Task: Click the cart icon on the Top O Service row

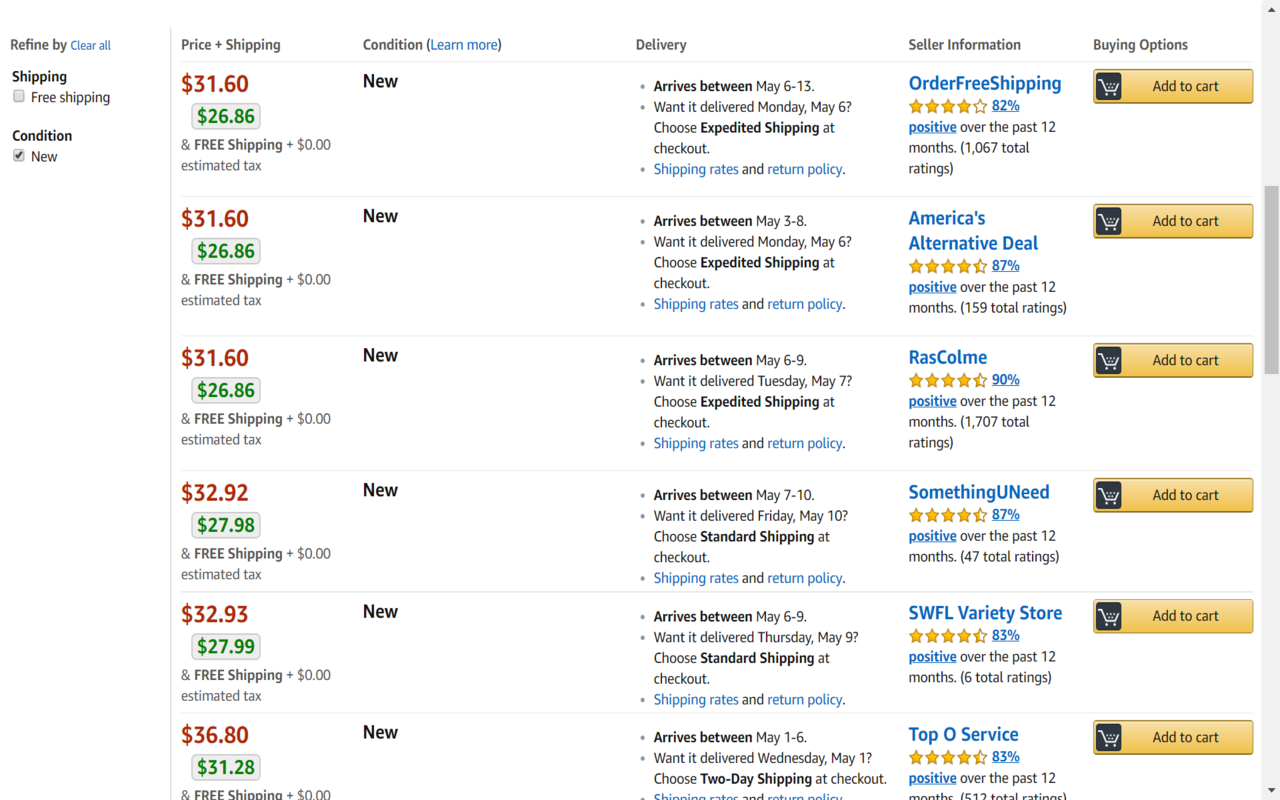Action: point(1108,737)
